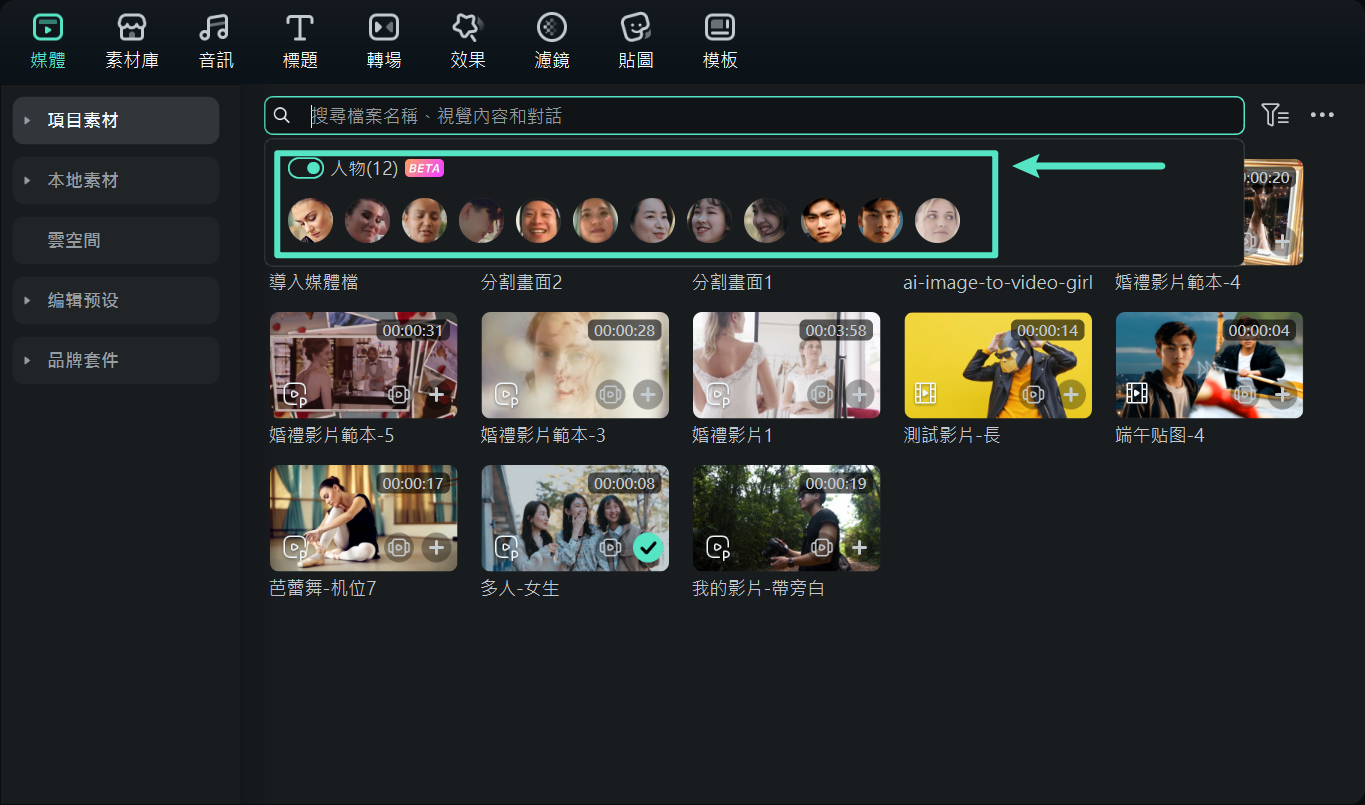Viewport: 1365px width, 805px height.
Task: Click the preview camera icon on 婚禮影片範本-5
Action: click(x=398, y=394)
